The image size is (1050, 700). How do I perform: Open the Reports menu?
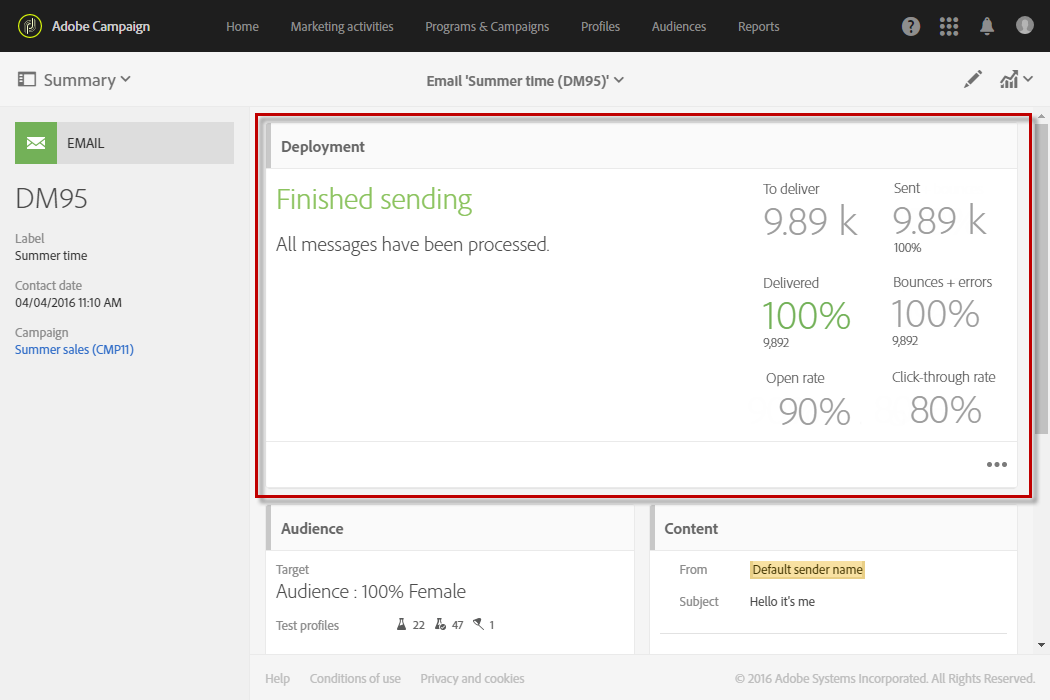[759, 27]
